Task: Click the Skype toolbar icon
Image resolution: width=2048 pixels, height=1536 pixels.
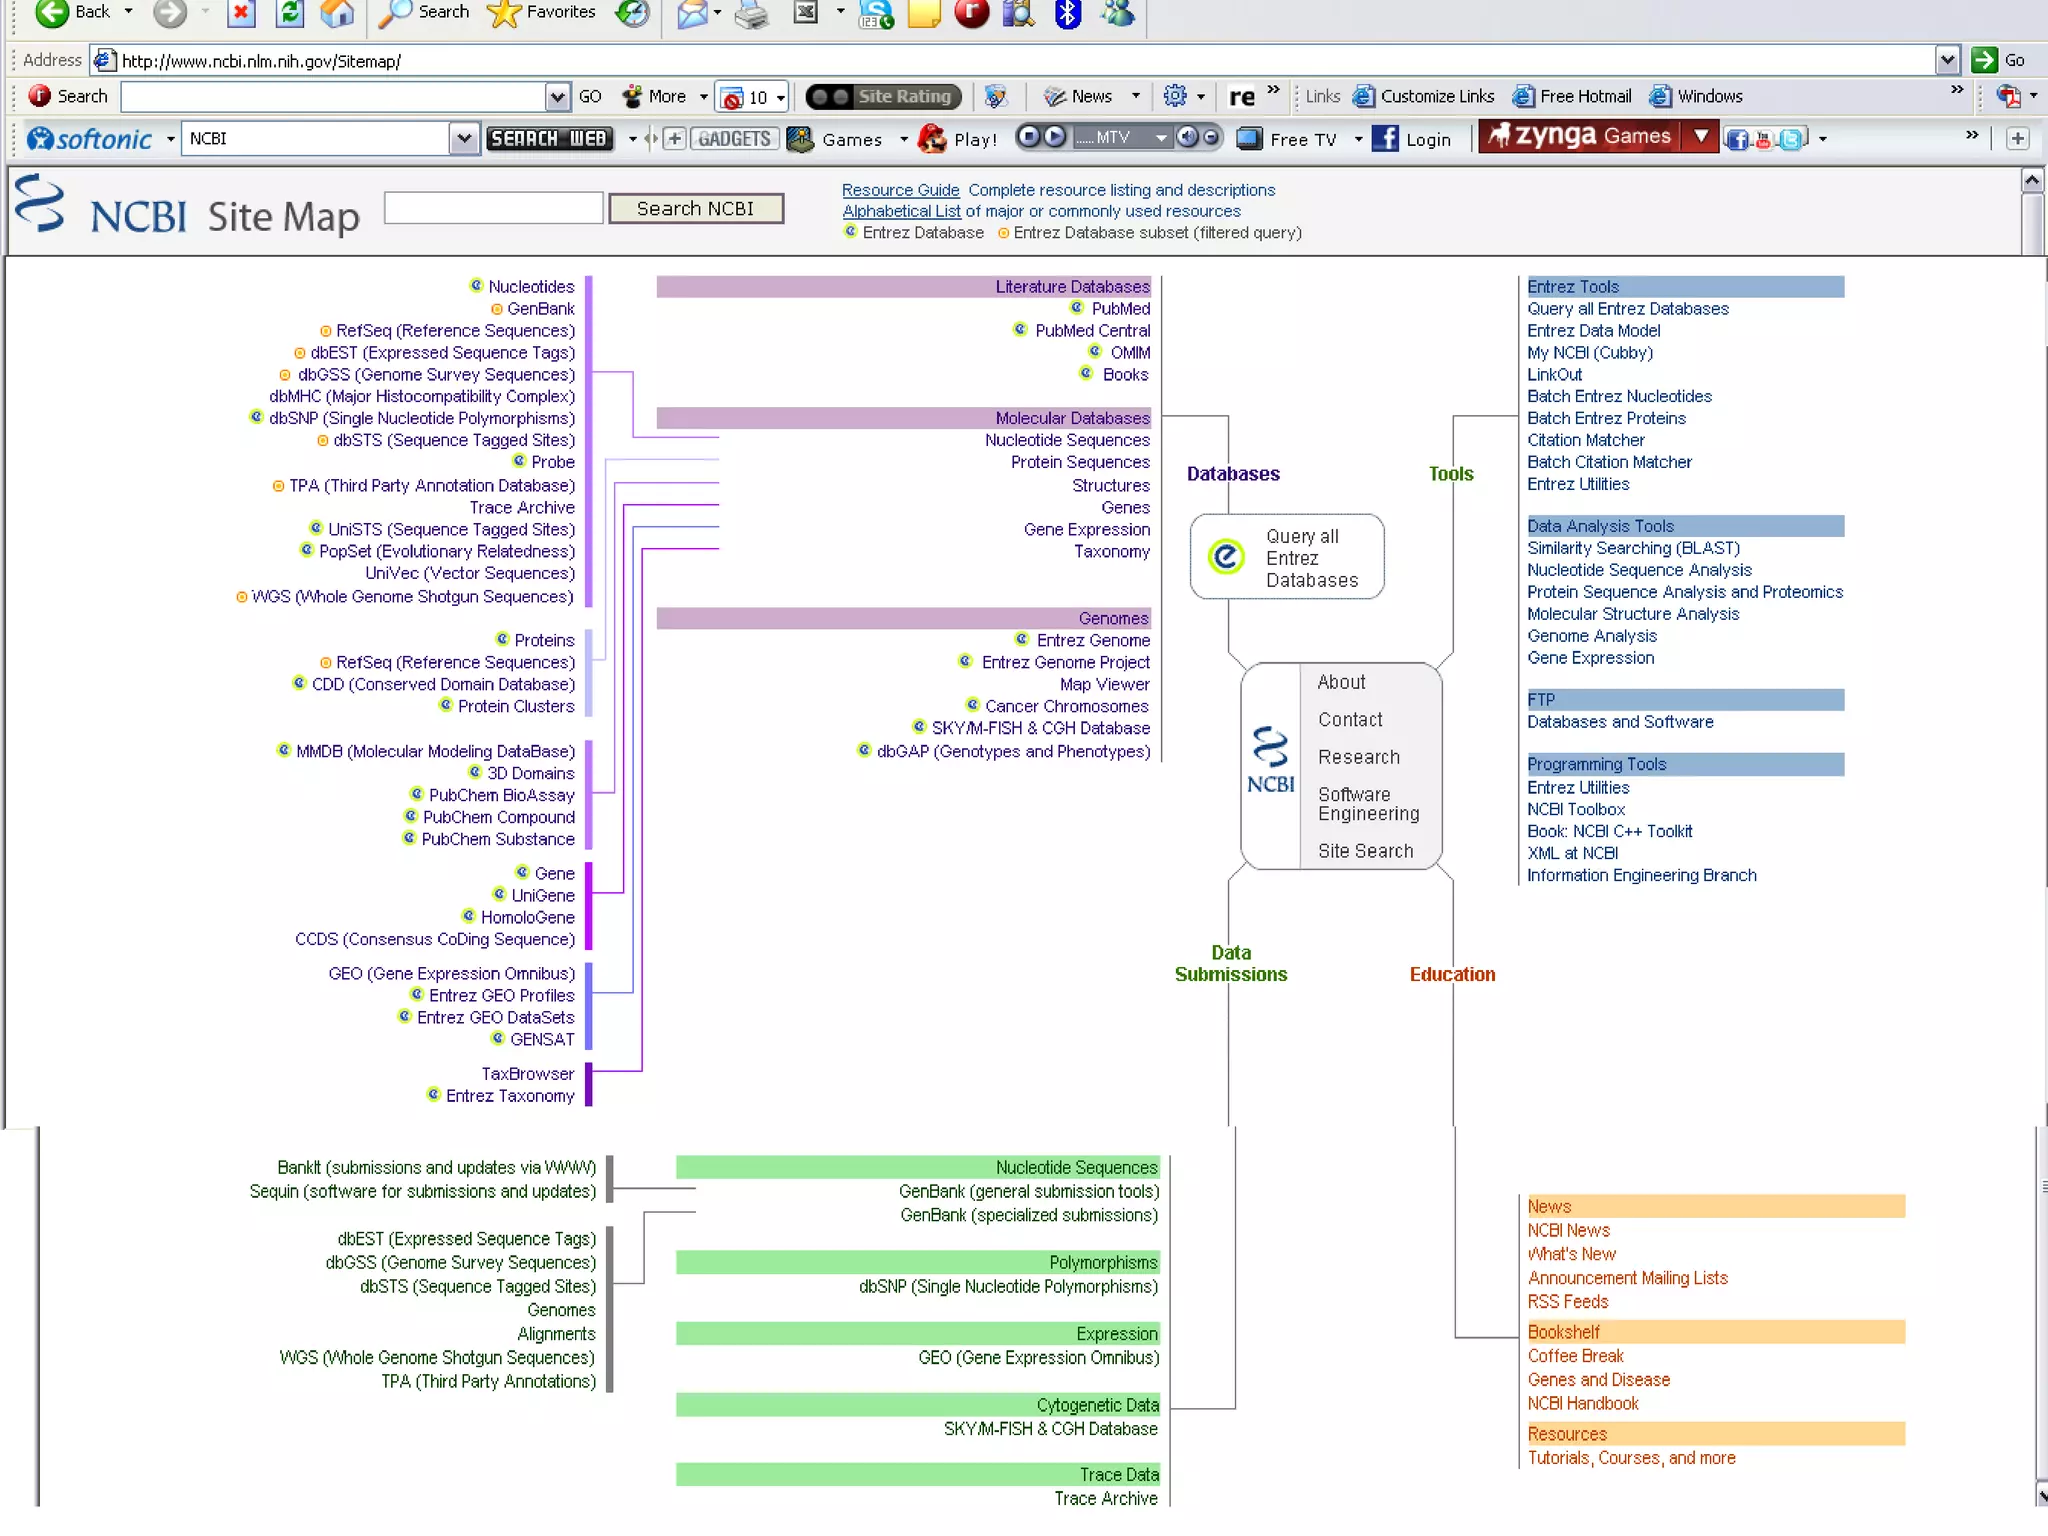Action: click(876, 13)
